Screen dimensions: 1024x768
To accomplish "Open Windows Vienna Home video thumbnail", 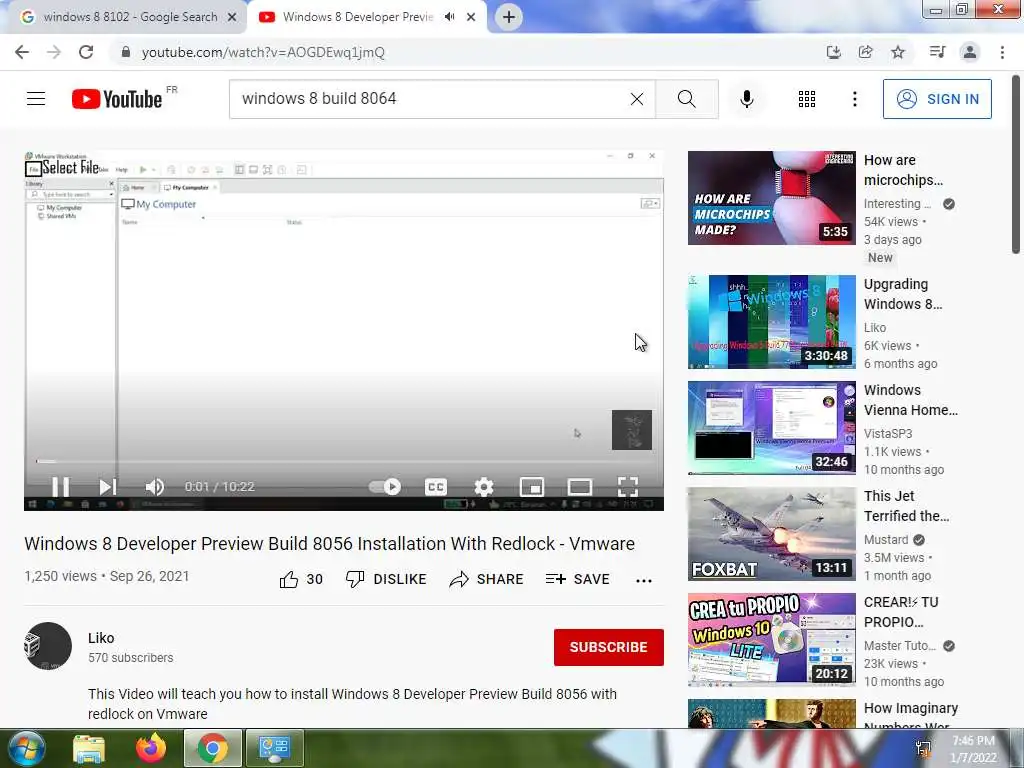I will [771, 428].
